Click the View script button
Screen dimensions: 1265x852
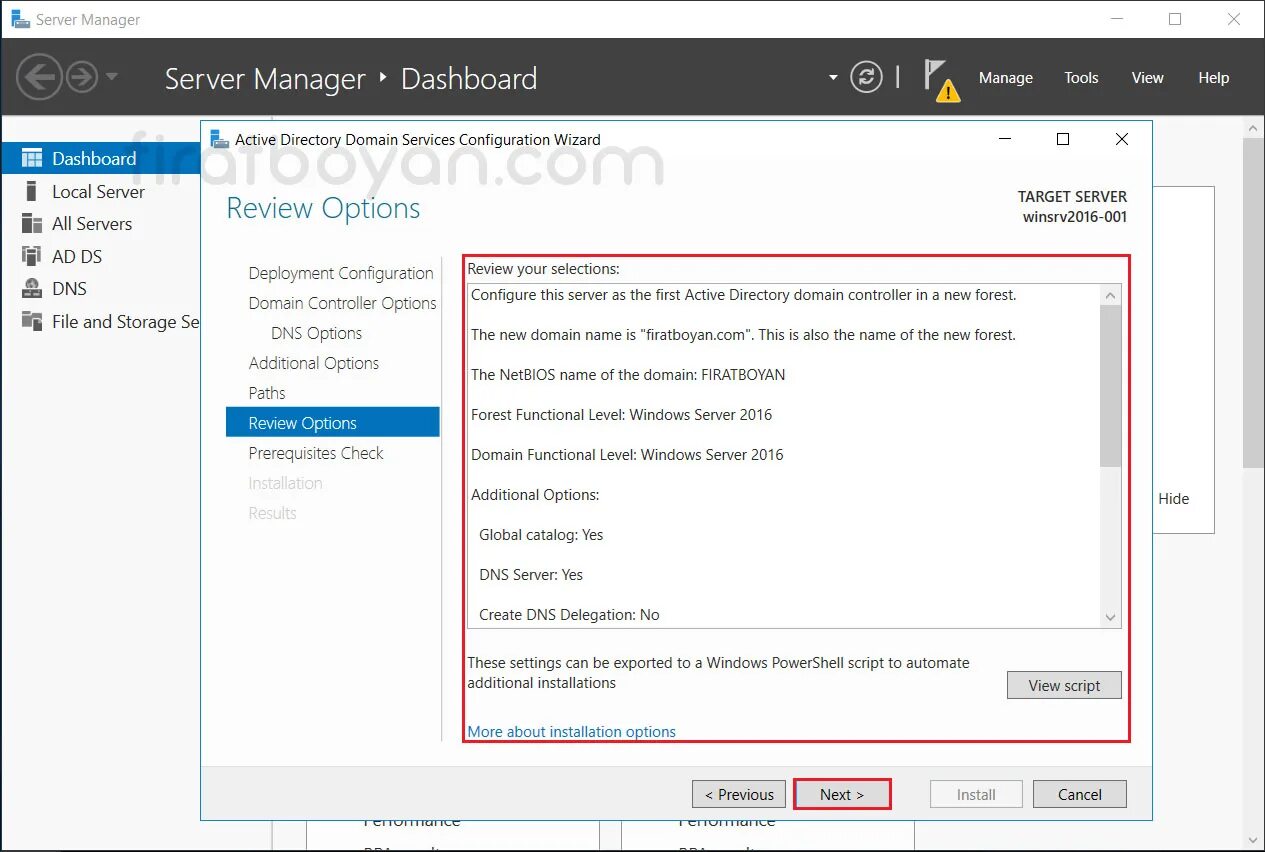coord(1064,685)
